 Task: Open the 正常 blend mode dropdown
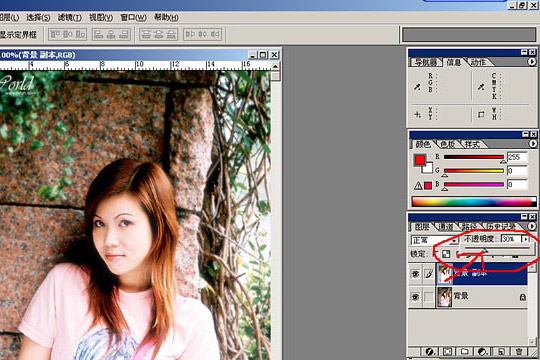(x=434, y=240)
